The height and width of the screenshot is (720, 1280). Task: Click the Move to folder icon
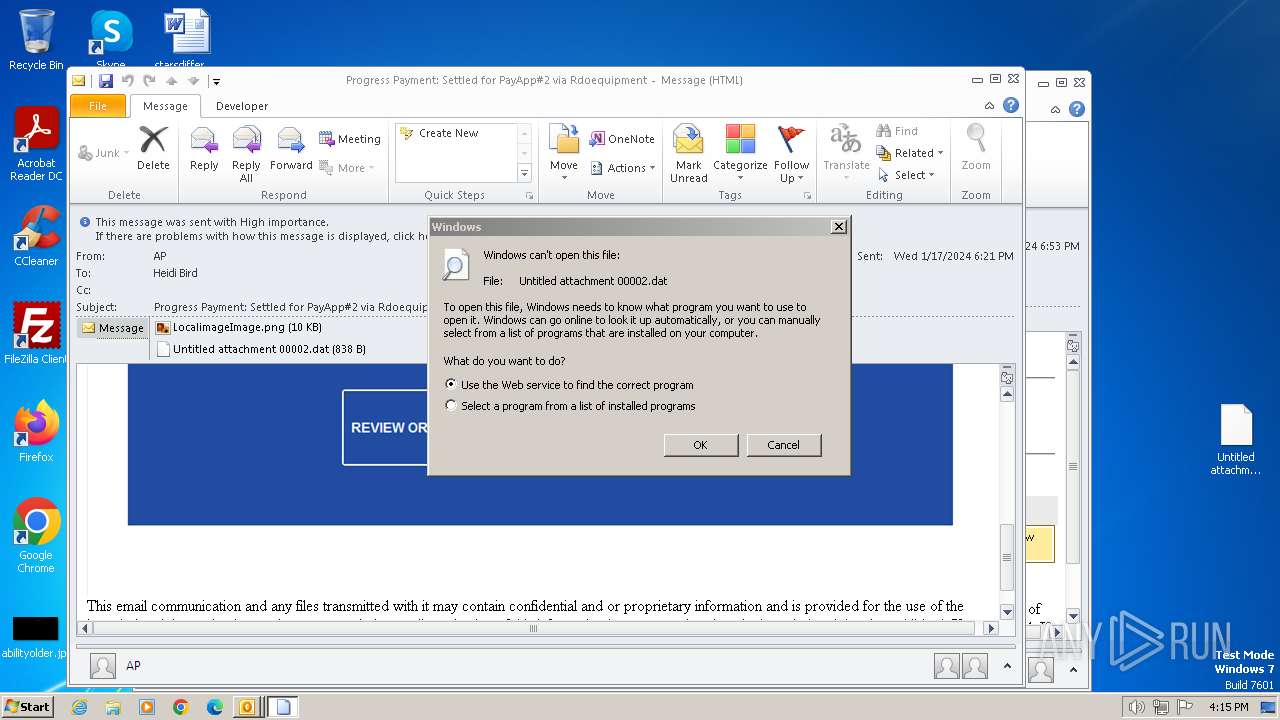pos(564,153)
